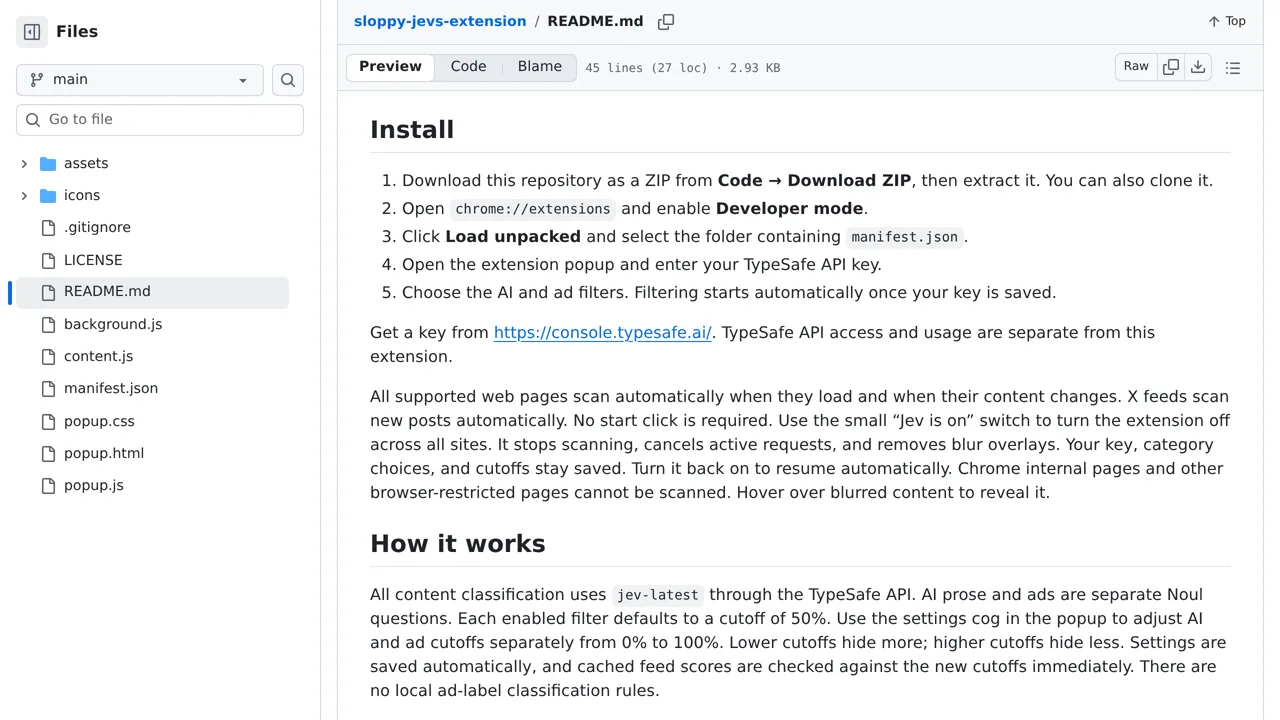Click the How it works heading
The height and width of the screenshot is (720, 1280).
pos(458,544)
